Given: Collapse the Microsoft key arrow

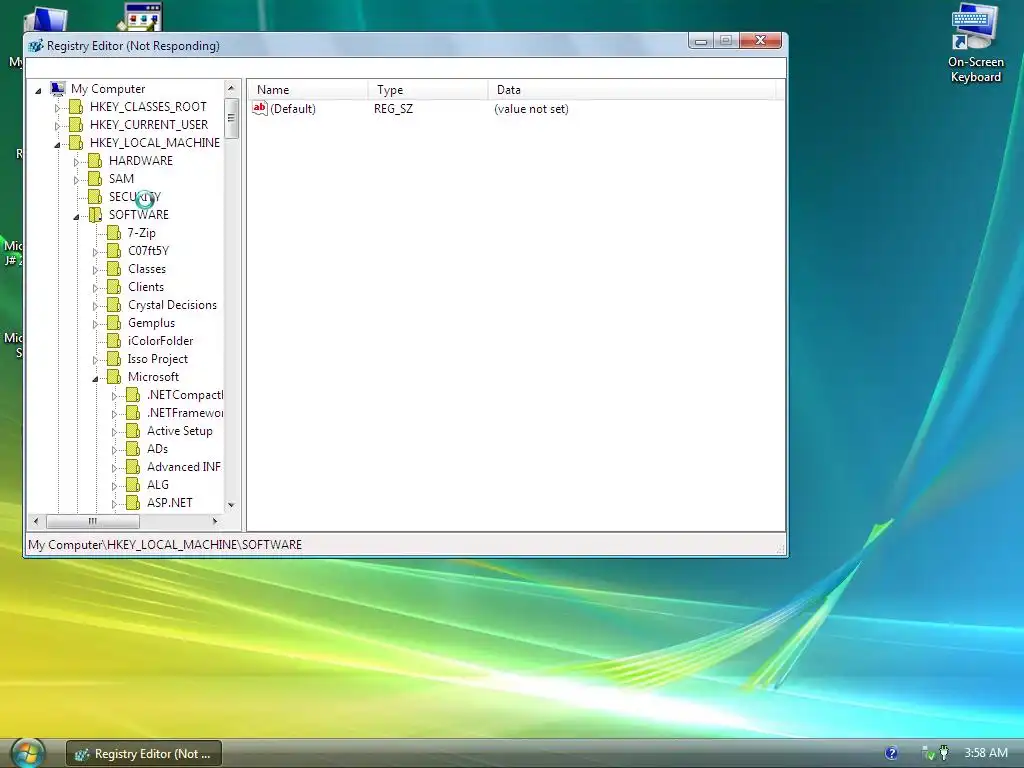Looking at the screenshot, I should 95,378.
